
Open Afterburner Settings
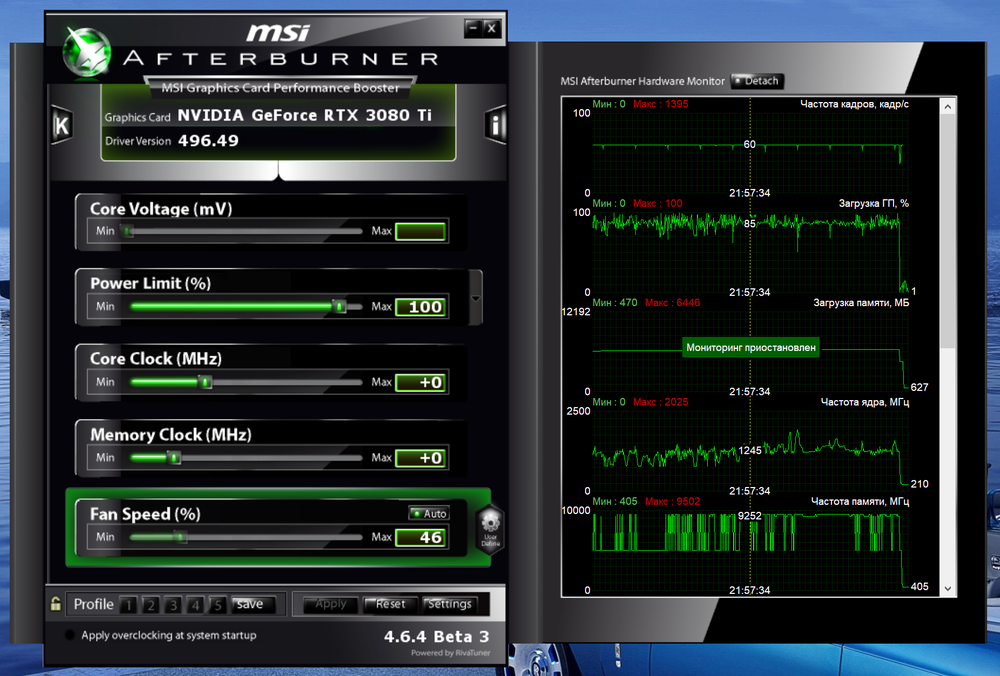pyautogui.click(x=448, y=604)
